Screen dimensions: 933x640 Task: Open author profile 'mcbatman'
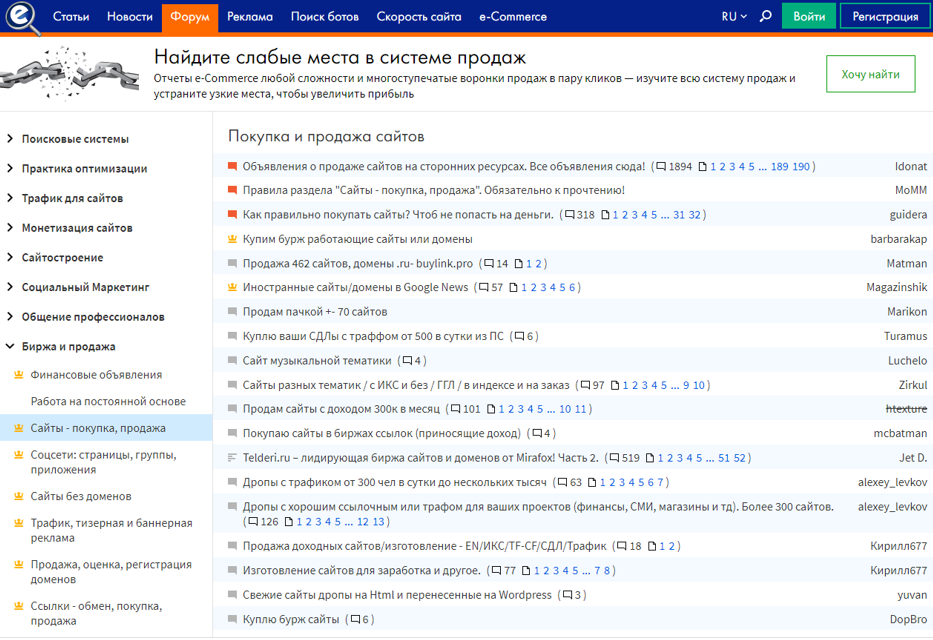900,434
